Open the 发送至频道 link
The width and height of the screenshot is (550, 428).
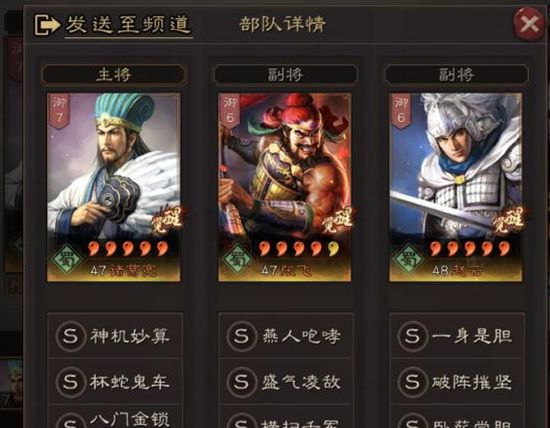click(128, 25)
